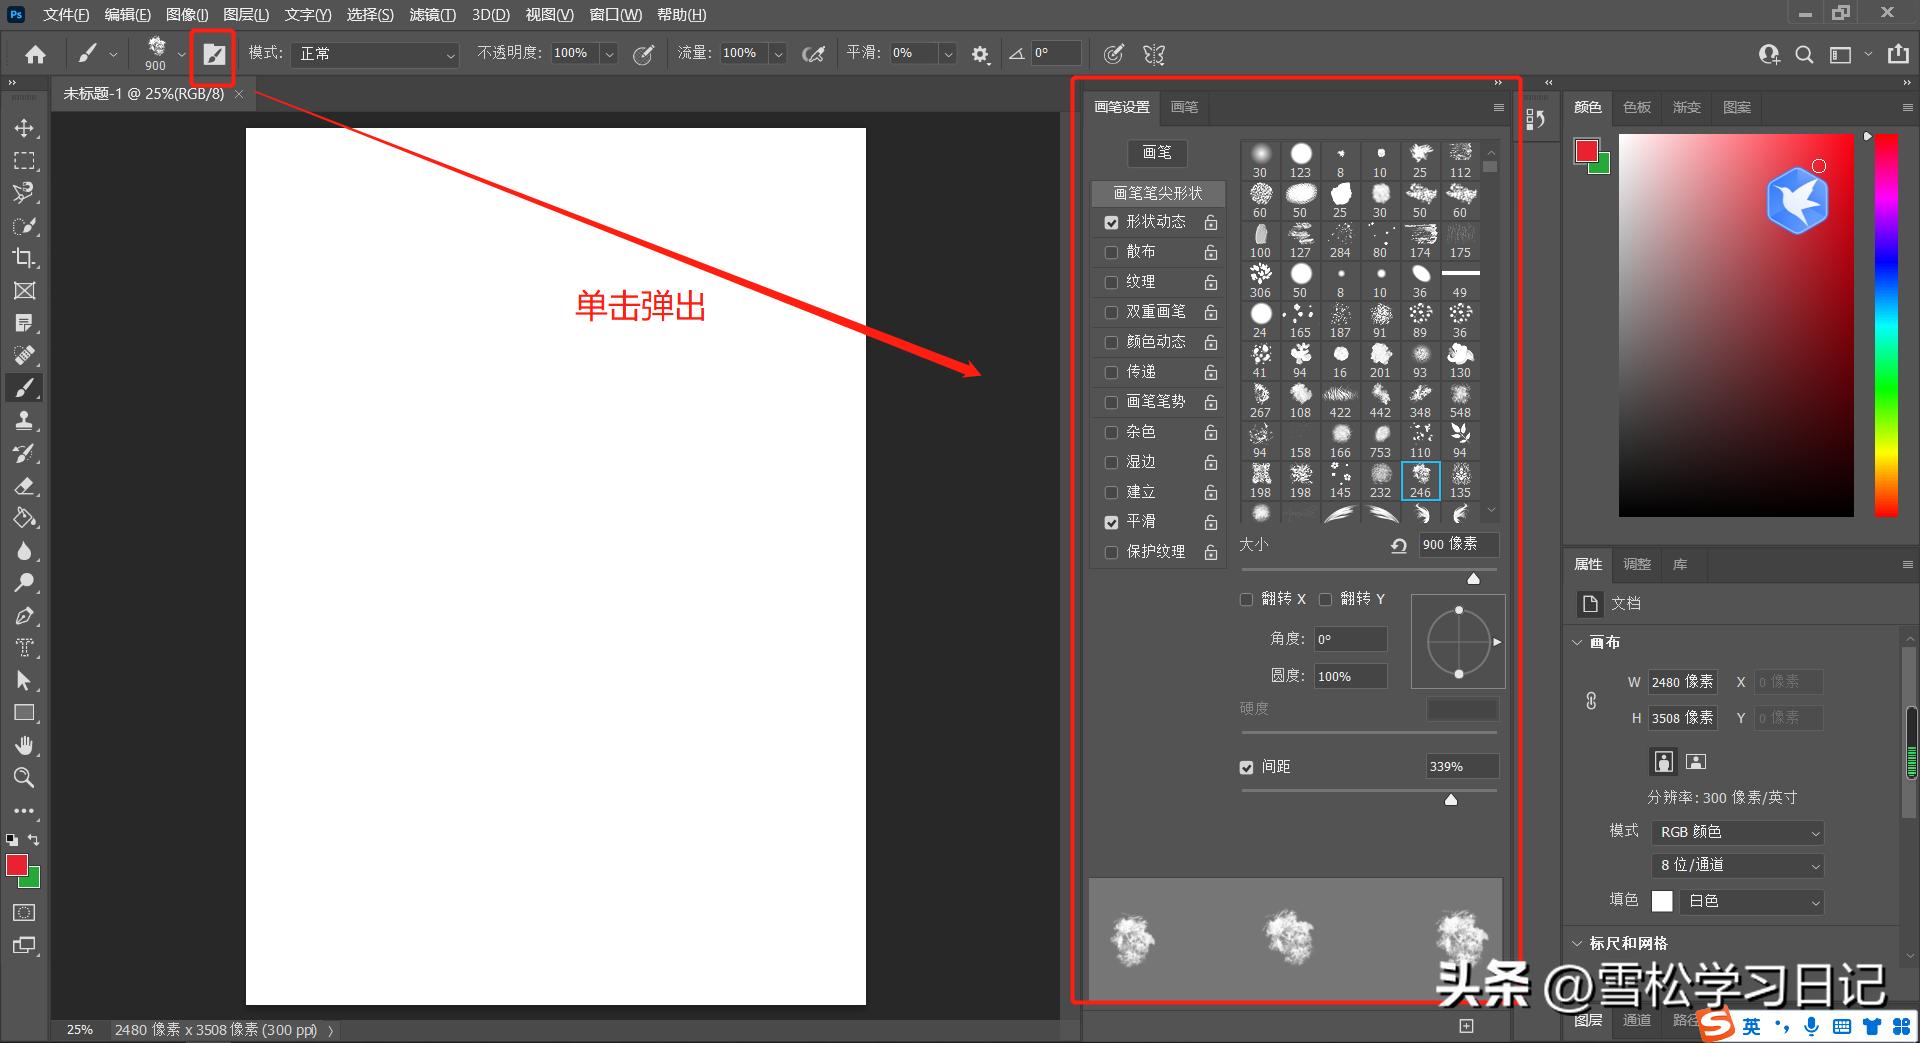This screenshot has width=1920, height=1043.
Task: Select brush preset numbered 246
Action: [x=1420, y=480]
